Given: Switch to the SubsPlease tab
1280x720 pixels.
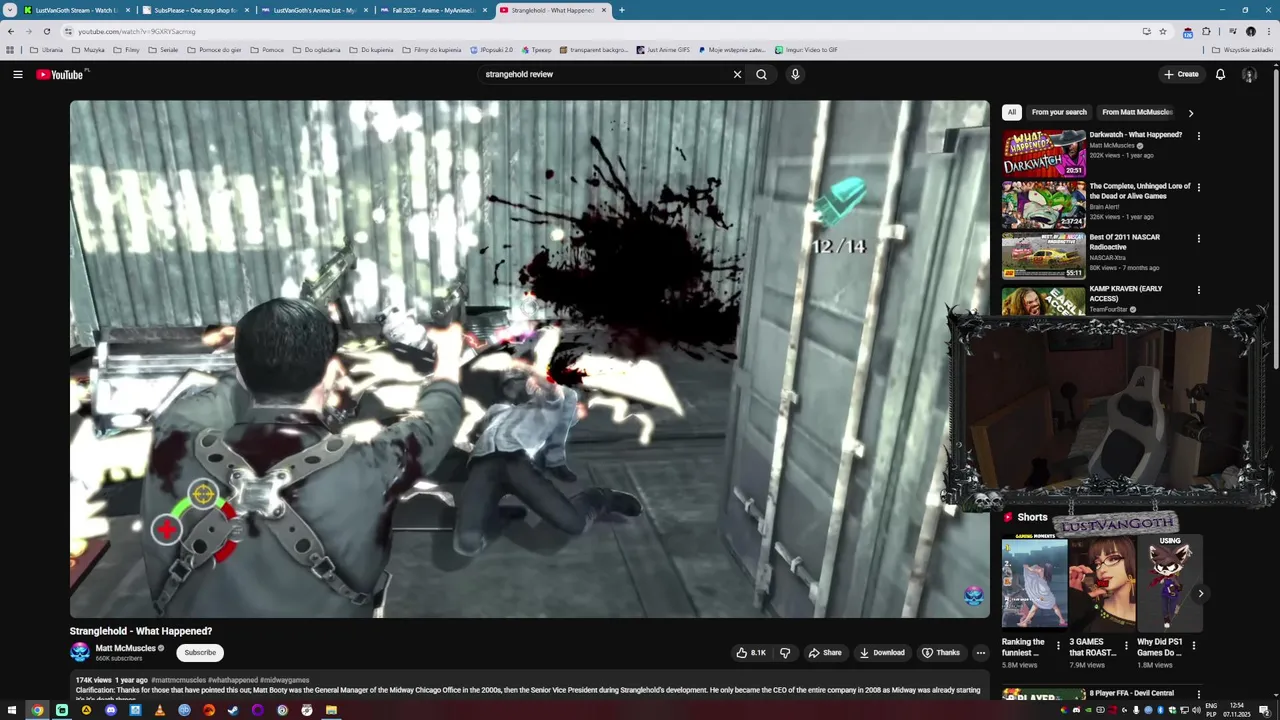Looking at the screenshot, I should click(x=194, y=10).
